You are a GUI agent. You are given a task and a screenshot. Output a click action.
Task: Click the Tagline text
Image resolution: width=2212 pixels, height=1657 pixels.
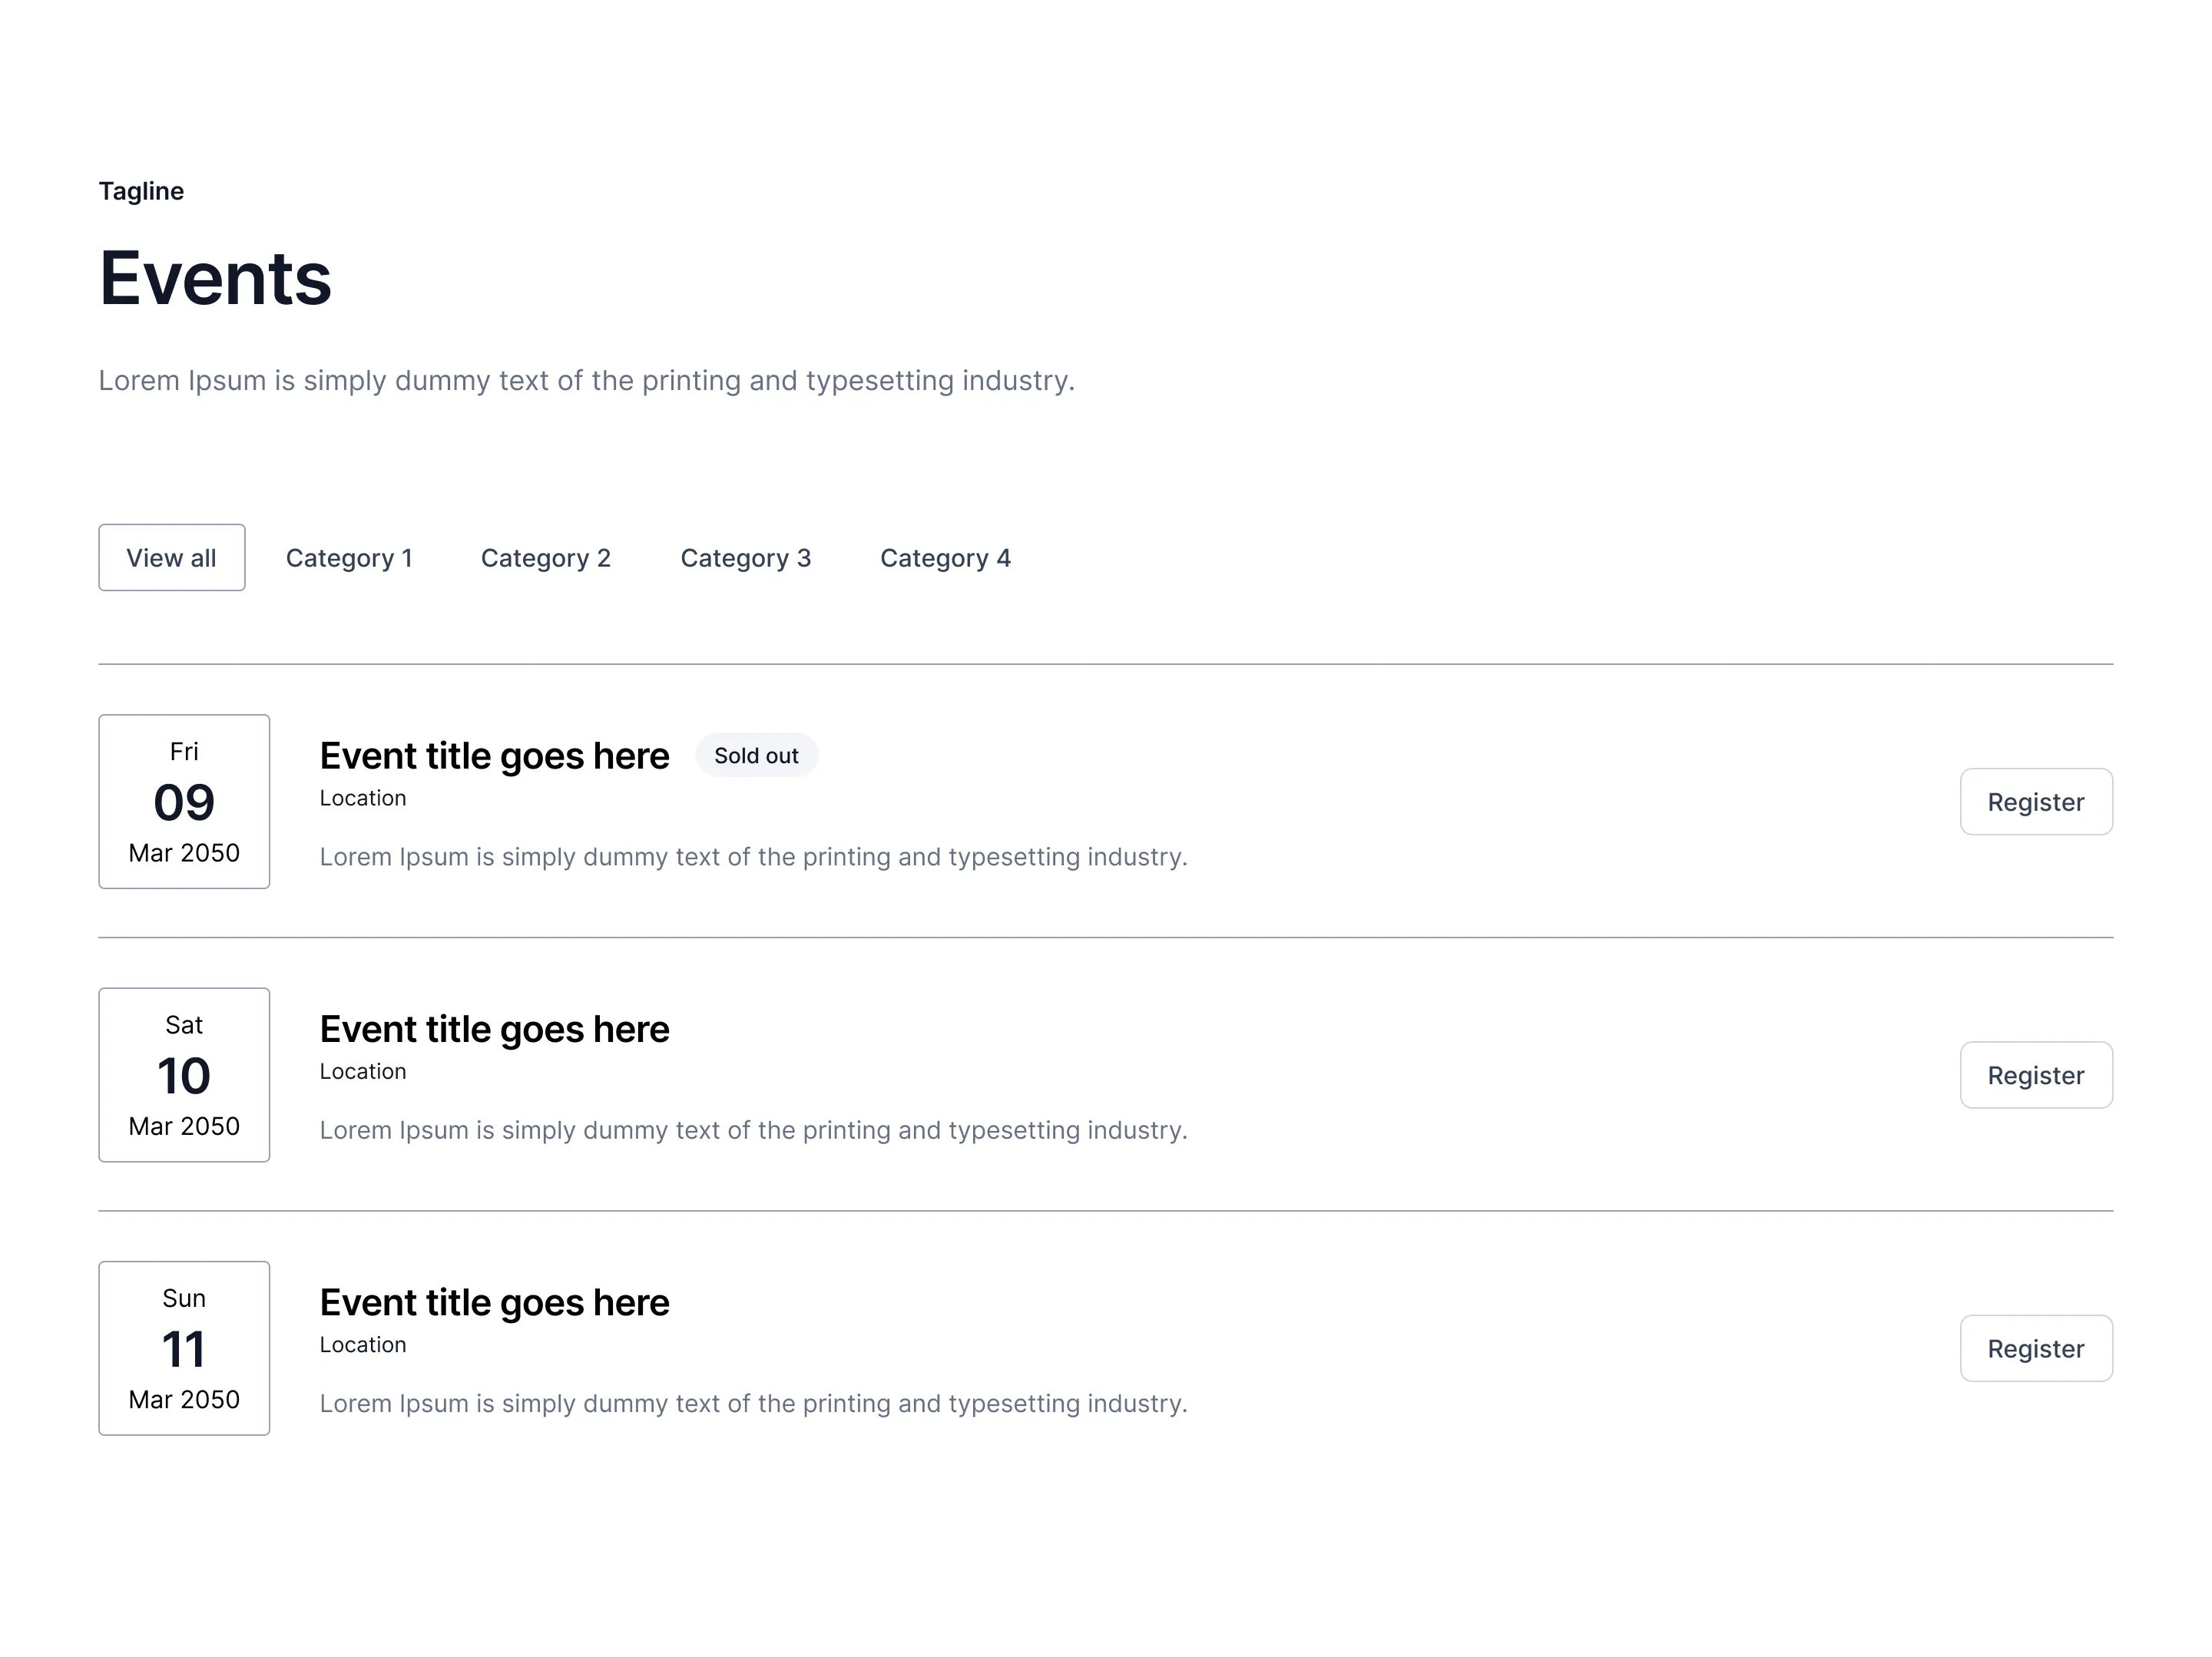pyautogui.click(x=141, y=191)
